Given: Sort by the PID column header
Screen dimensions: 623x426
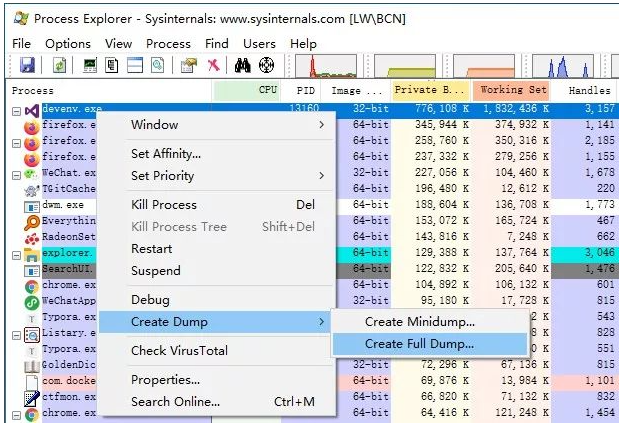Looking at the screenshot, I should tap(301, 90).
